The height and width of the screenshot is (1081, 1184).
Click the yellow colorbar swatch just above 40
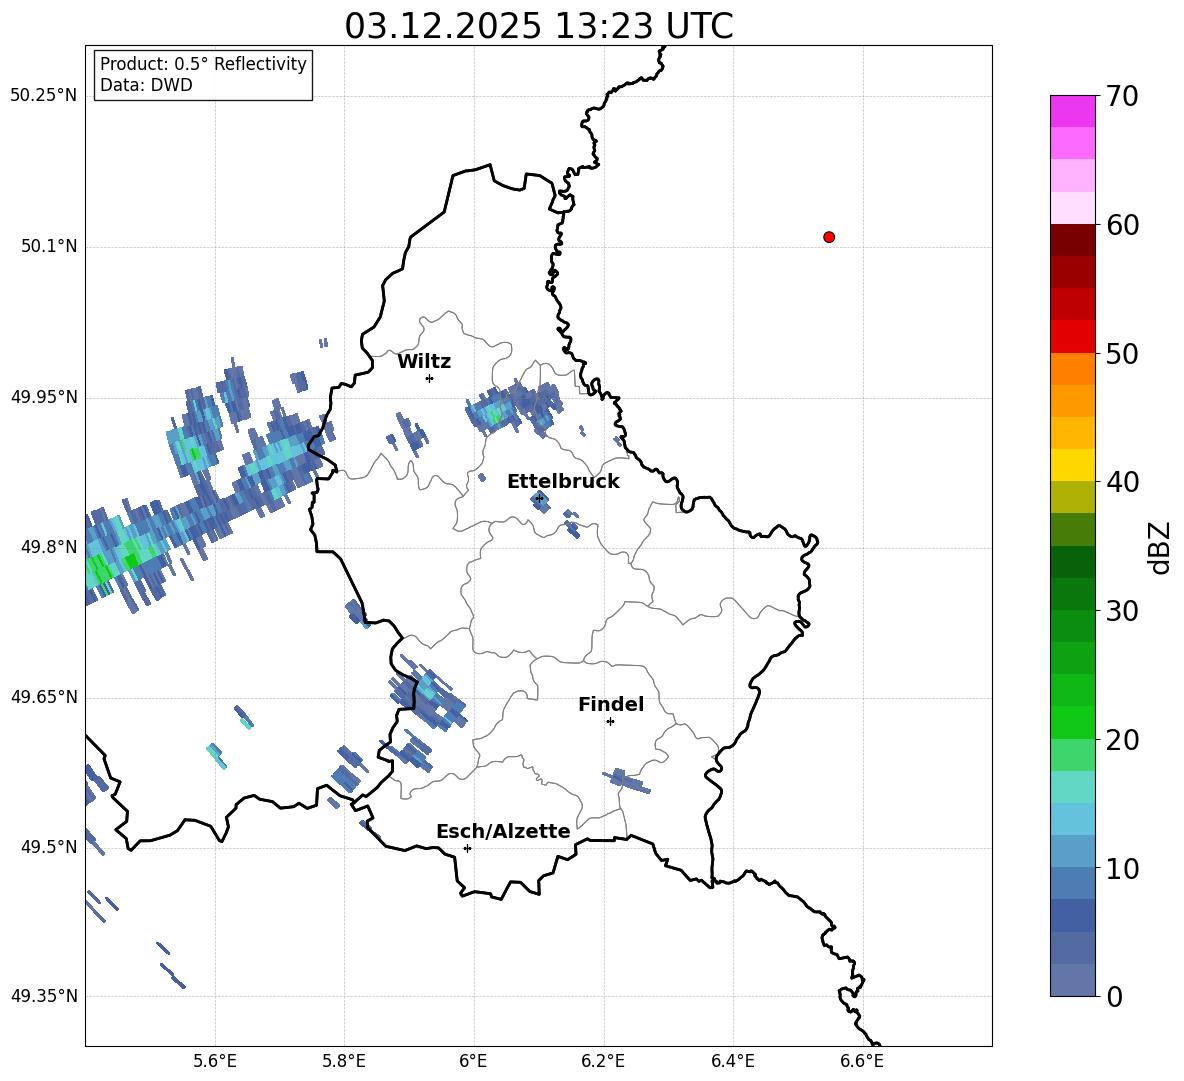pos(1072,465)
